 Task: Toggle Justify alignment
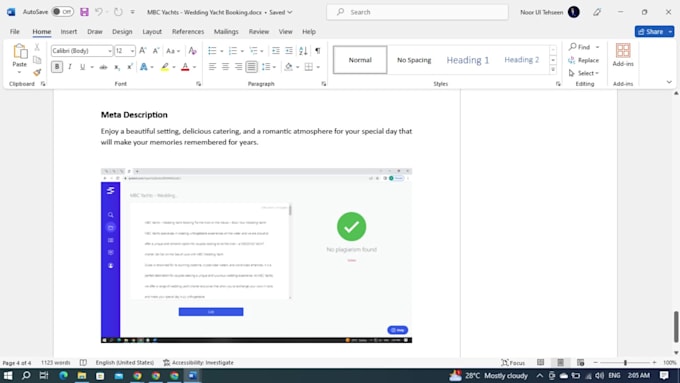tap(252, 67)
